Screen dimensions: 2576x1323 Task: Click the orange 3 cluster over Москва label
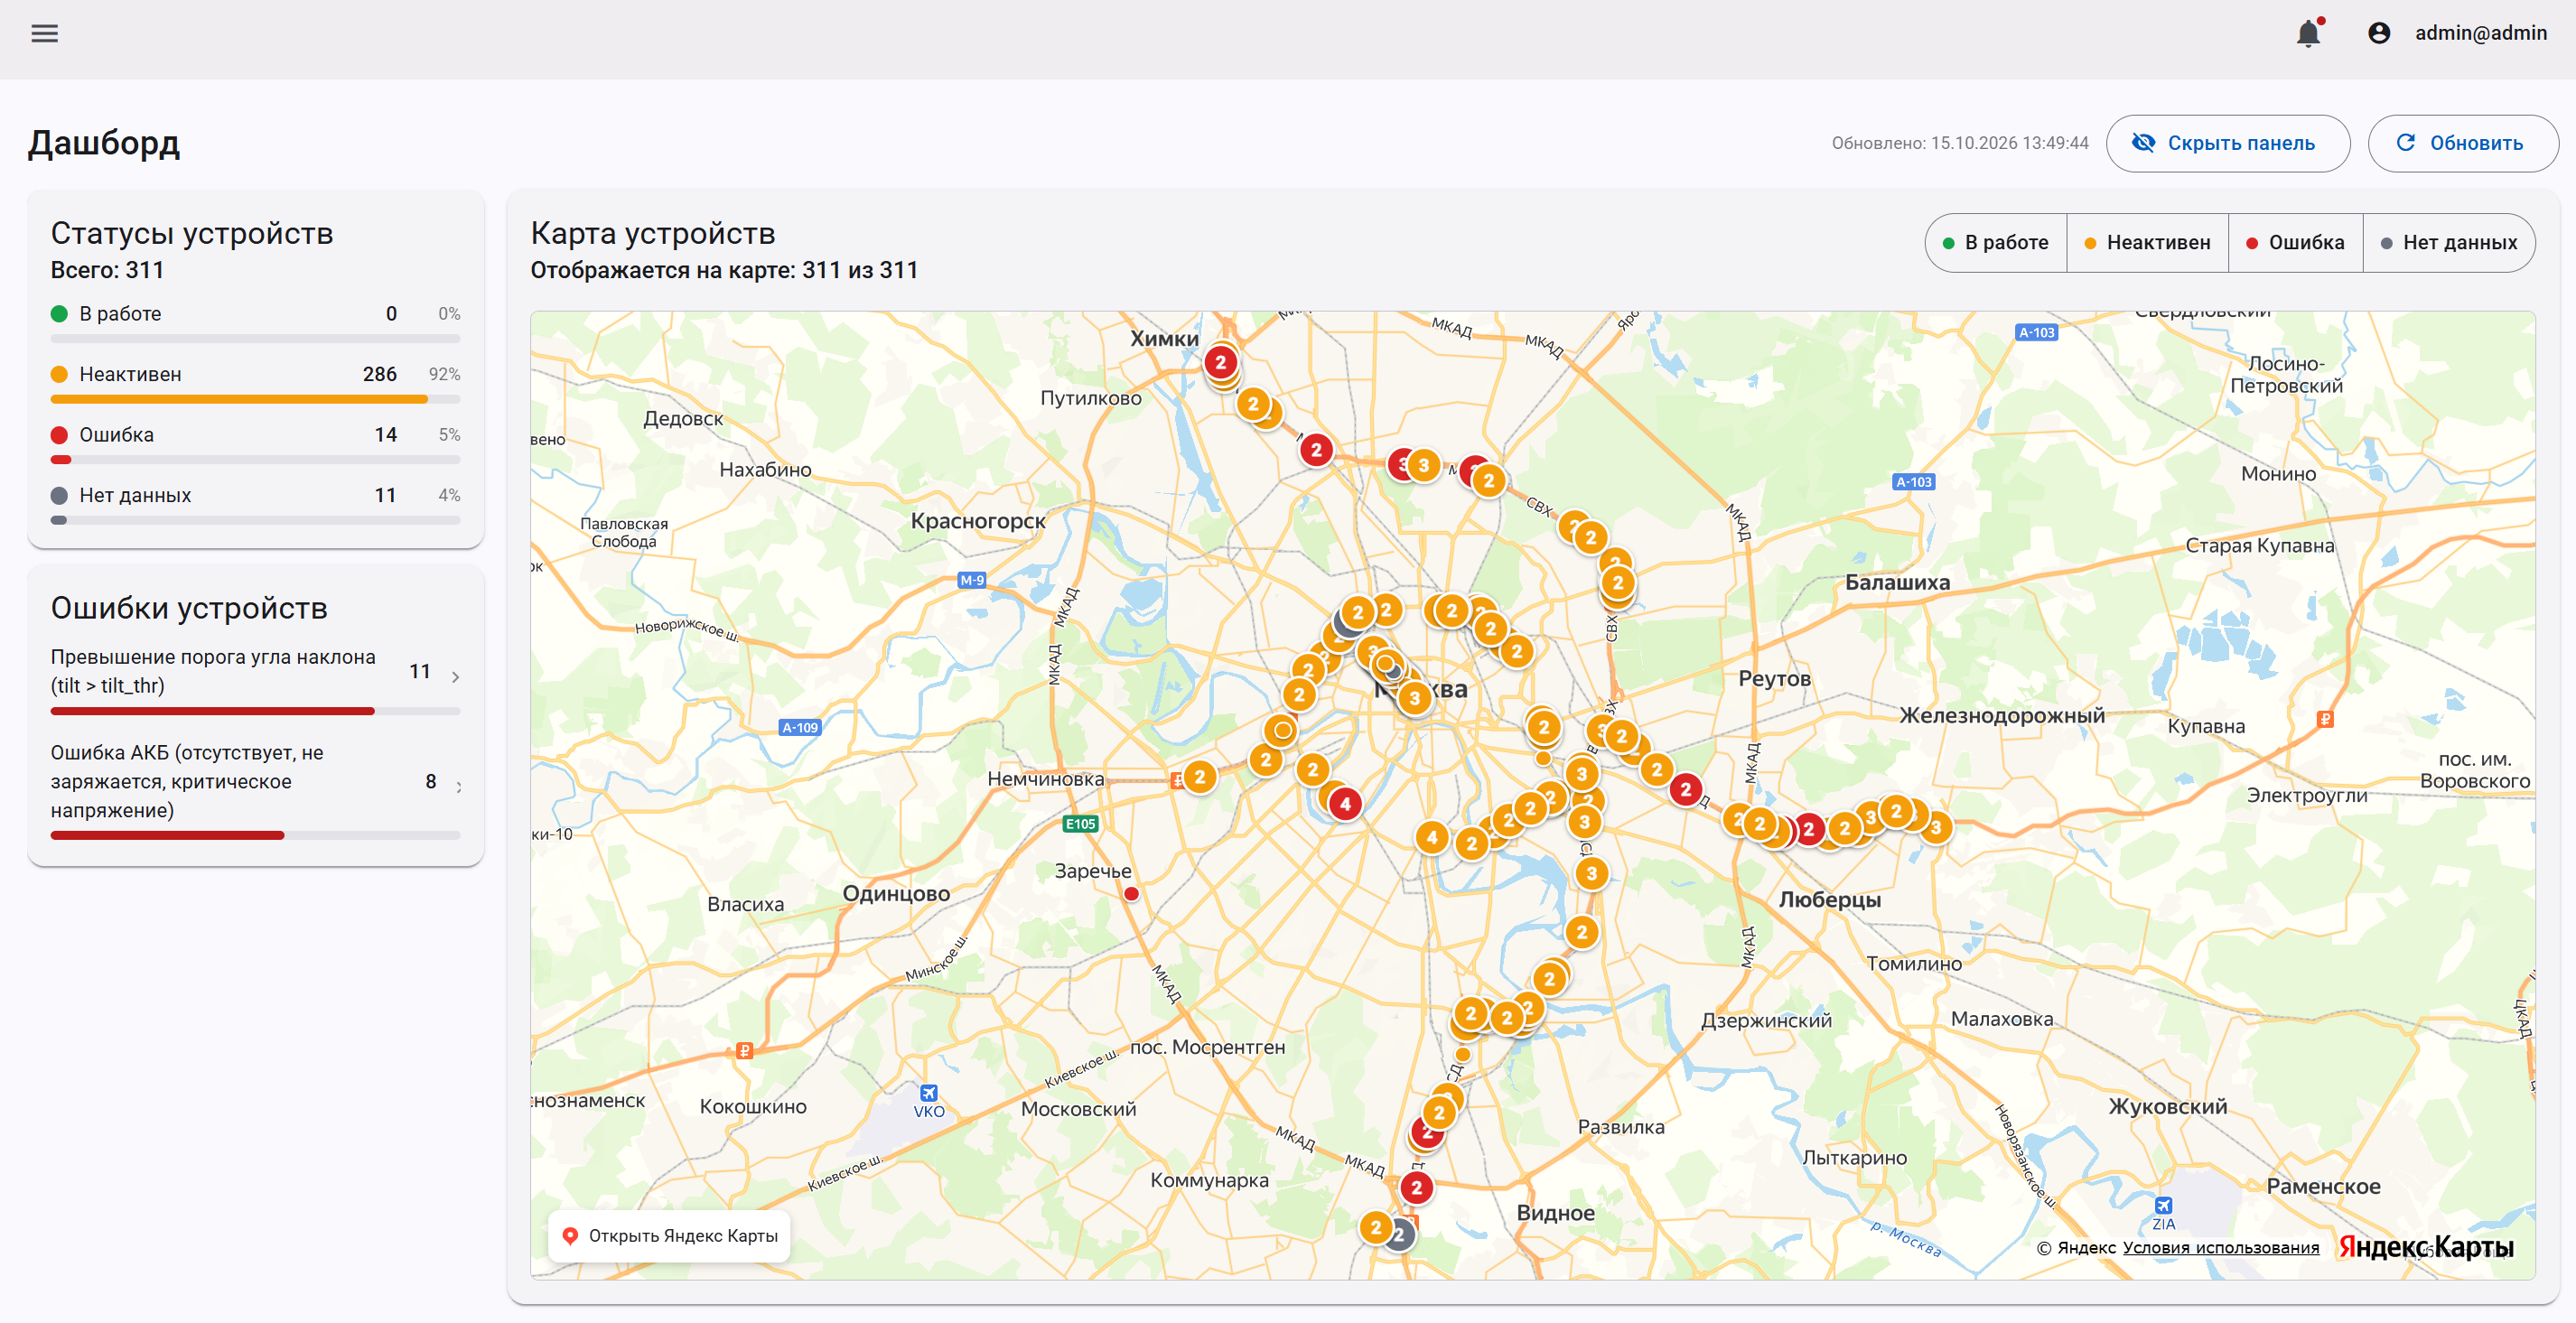(x=1414, y=698)
